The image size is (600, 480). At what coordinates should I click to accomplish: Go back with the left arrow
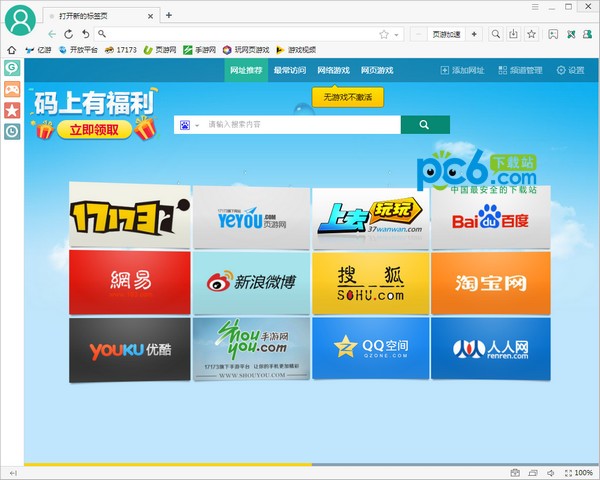point(52,34)
